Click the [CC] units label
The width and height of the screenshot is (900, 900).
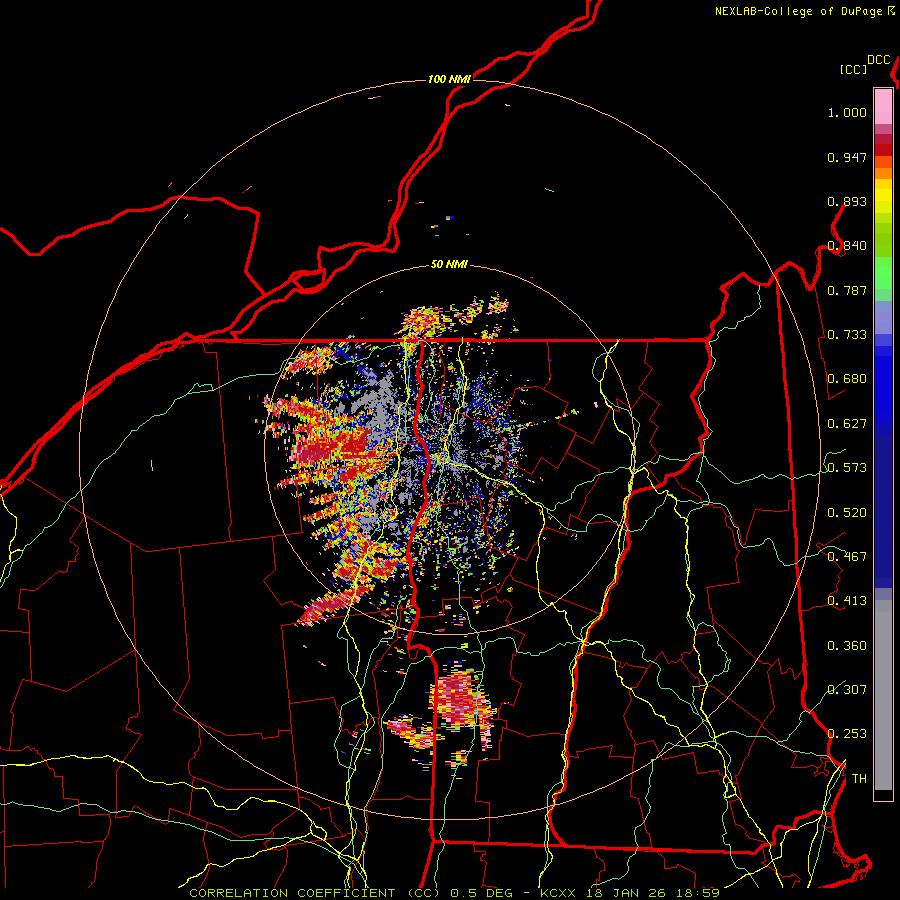853,69
